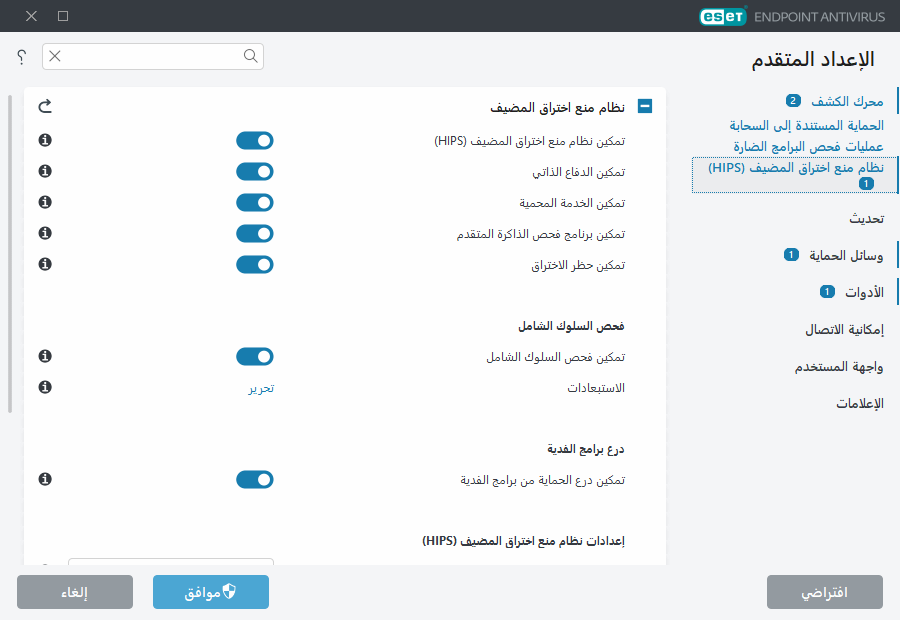Click info icon for درع برامج الفدية toggle
The height and width of the screenshot is (620, 900).
pos(44,480)
